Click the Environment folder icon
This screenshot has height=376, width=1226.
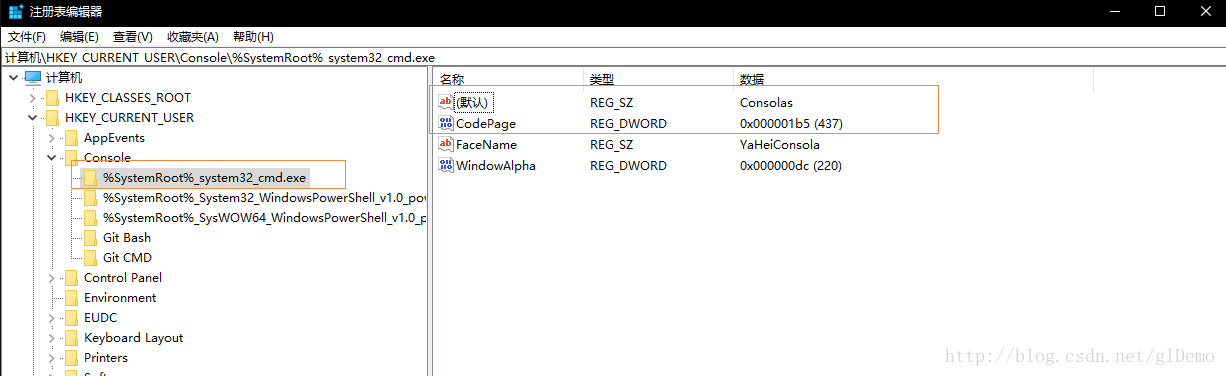(71, 298)
